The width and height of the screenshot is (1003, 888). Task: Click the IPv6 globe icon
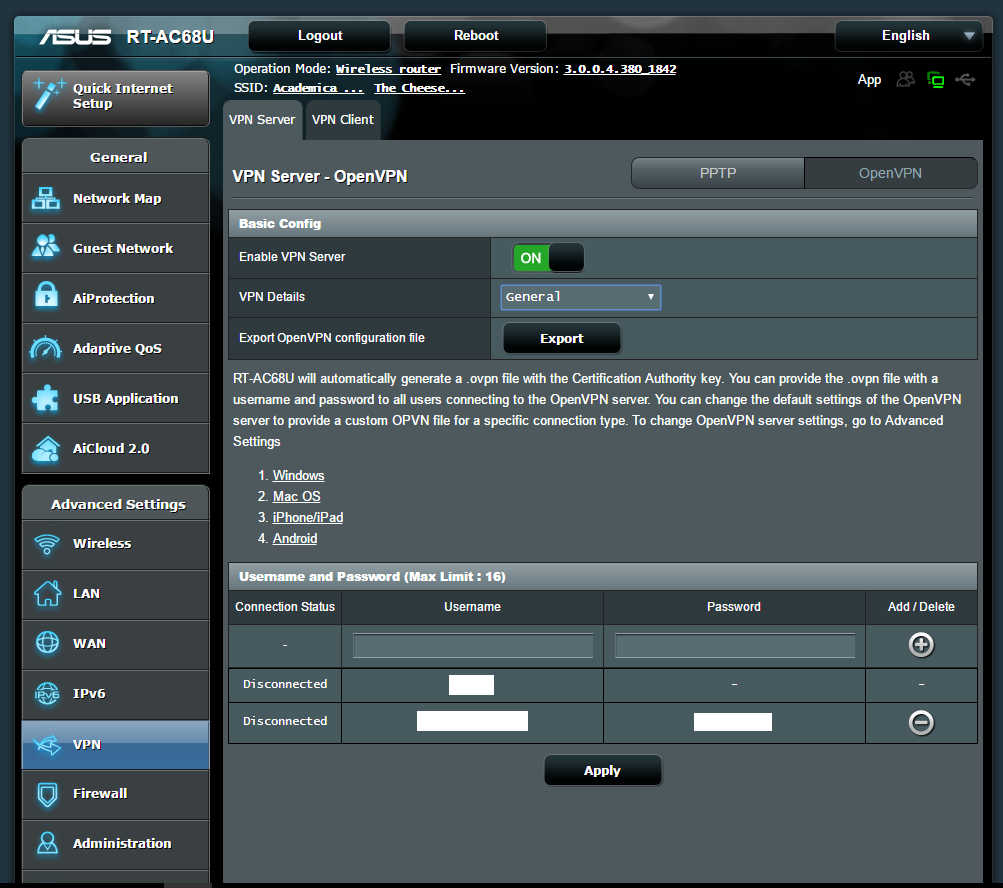tap(47, 693)
